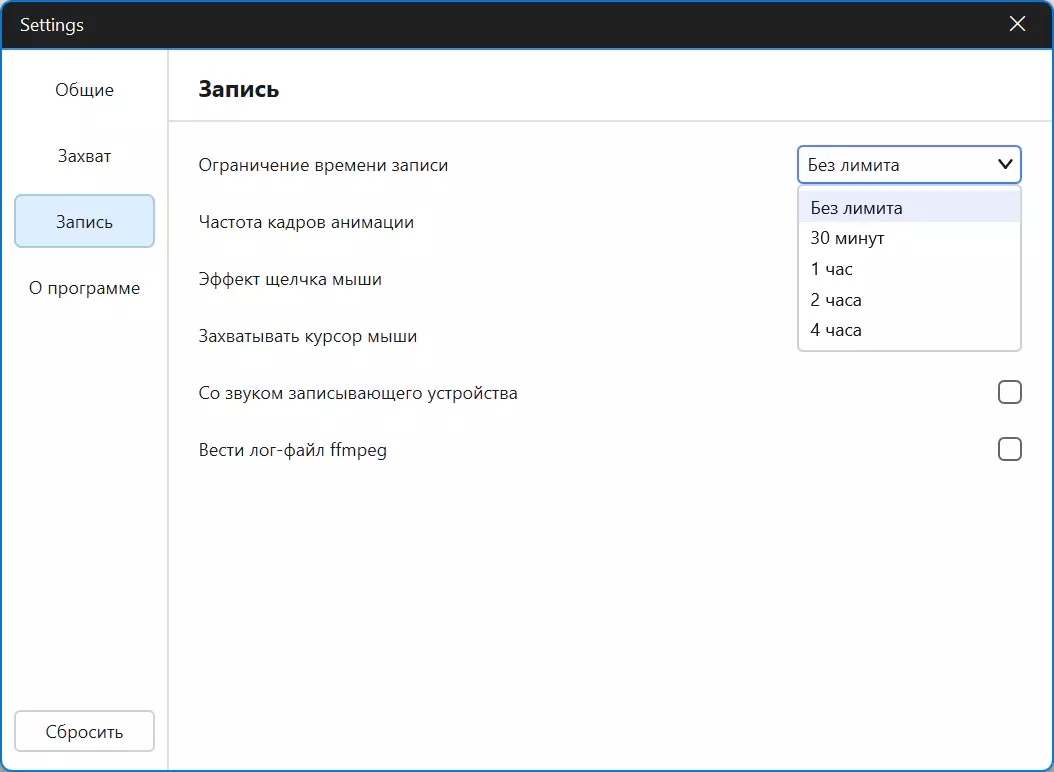The image size is (1054, 772).
Task: Close the Settings window
Action: click(1017, 24)
